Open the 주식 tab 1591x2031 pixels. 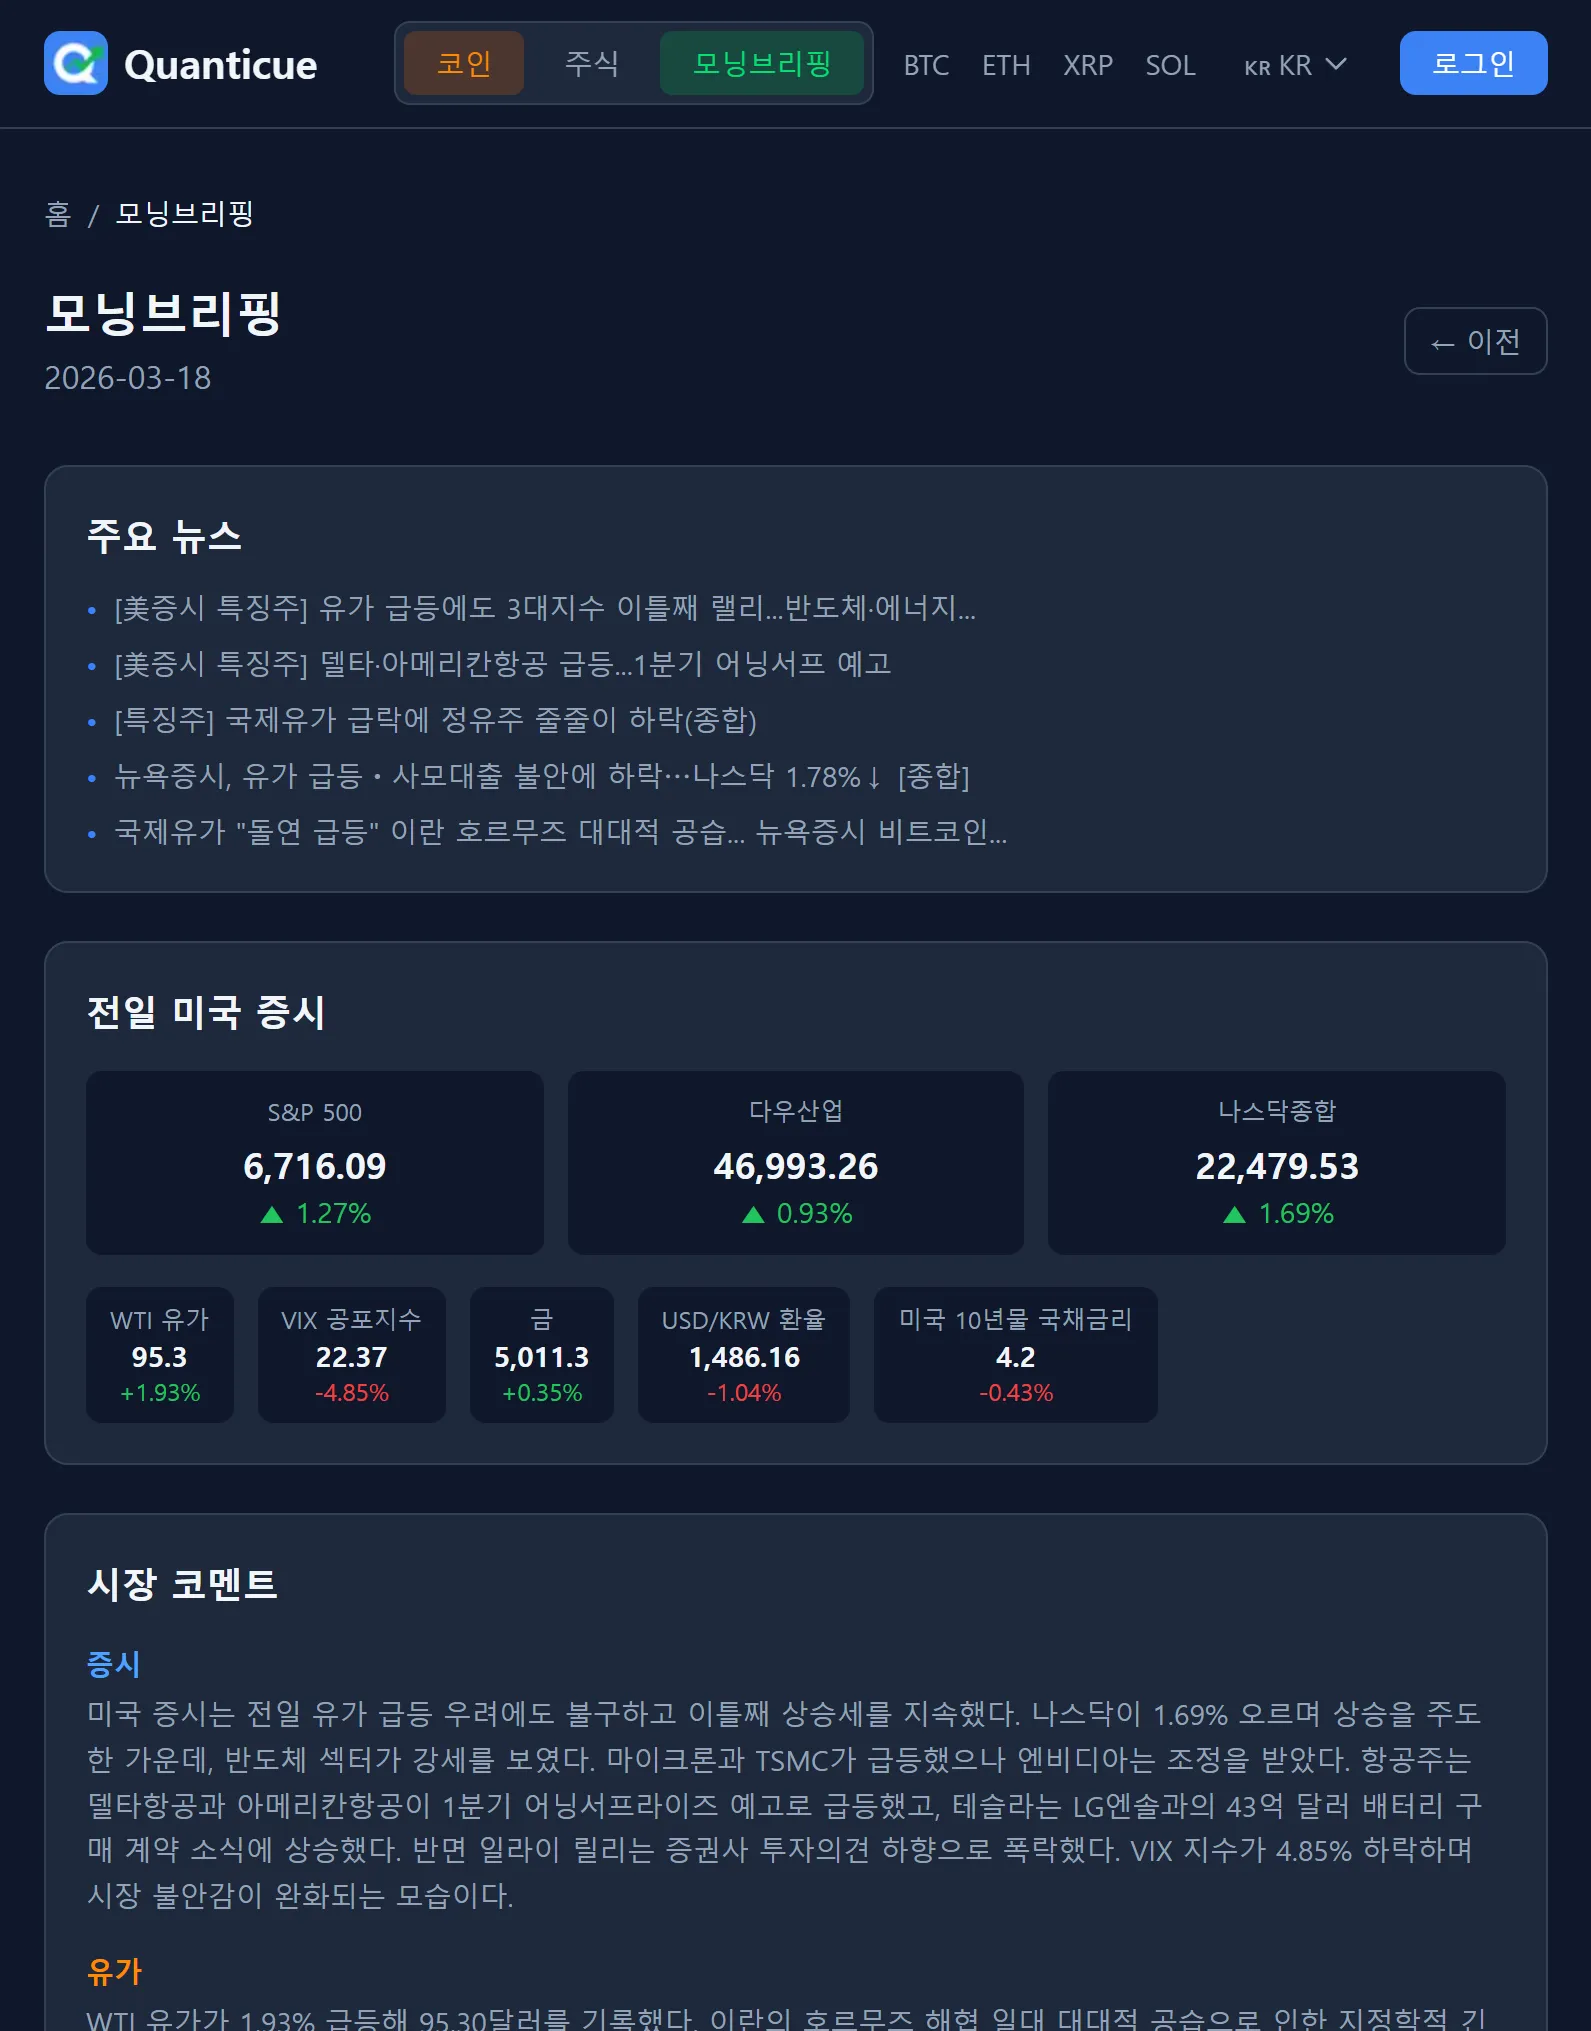click(x=592, y=63)
